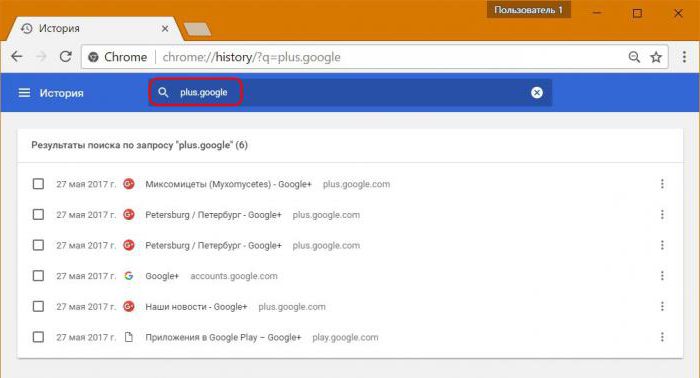Open actions menu for Наши новости entry
This screenshot has height=378, width=700.
point(662,307)
